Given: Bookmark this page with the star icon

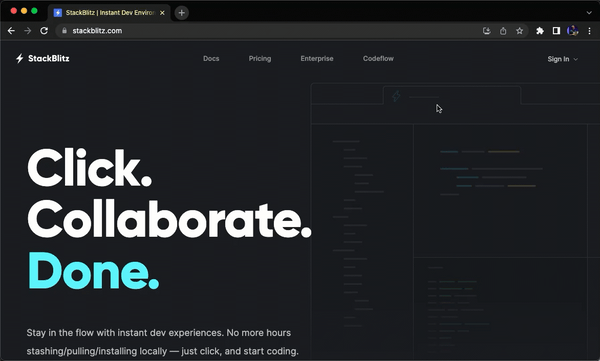Looking at the screenshot, I should [x=519, y=31].
